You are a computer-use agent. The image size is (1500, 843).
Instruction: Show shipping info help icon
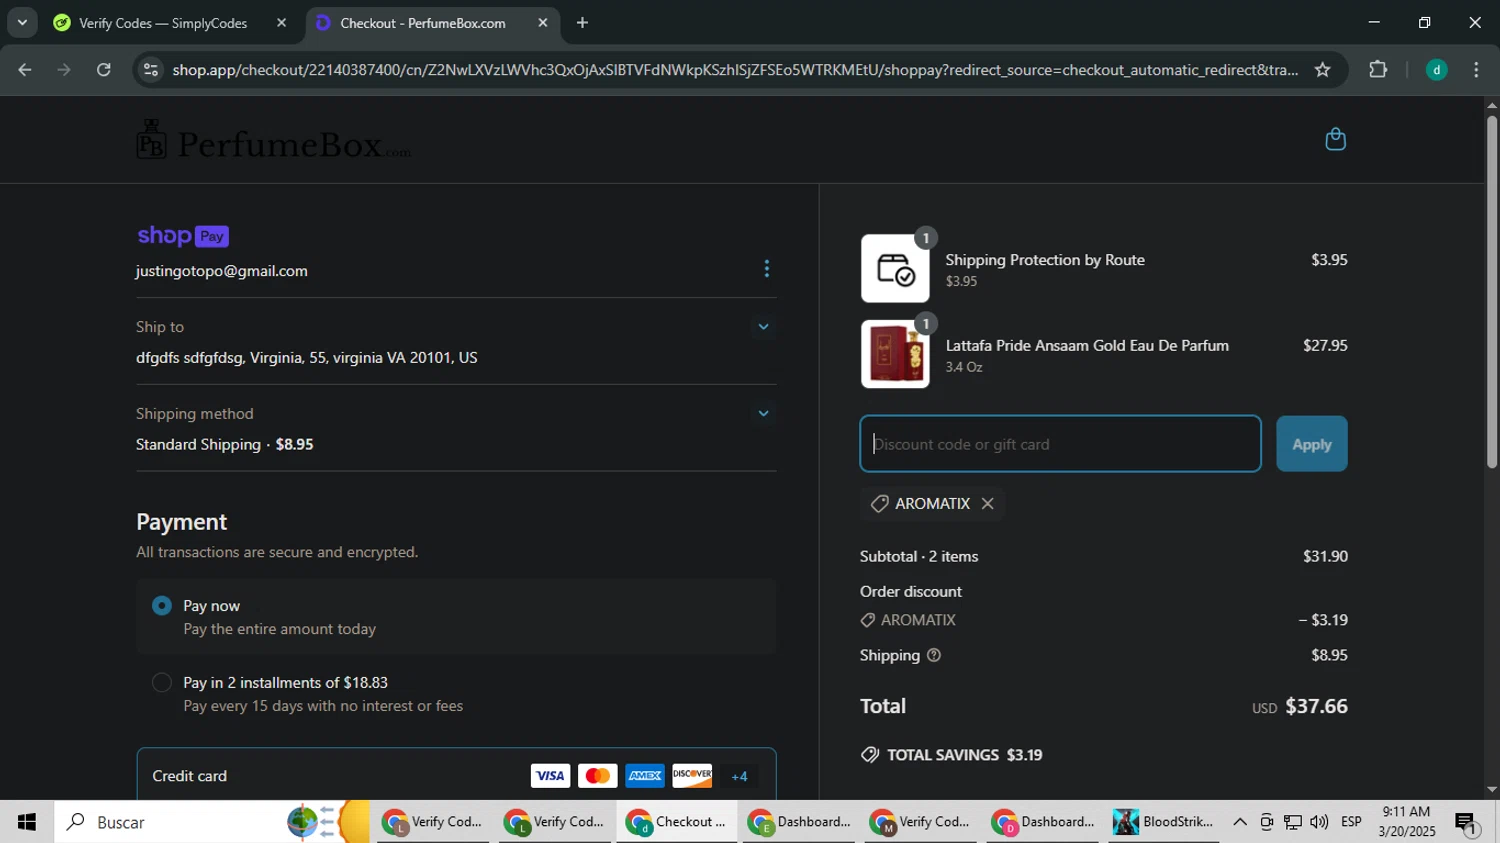click(934, 656)
